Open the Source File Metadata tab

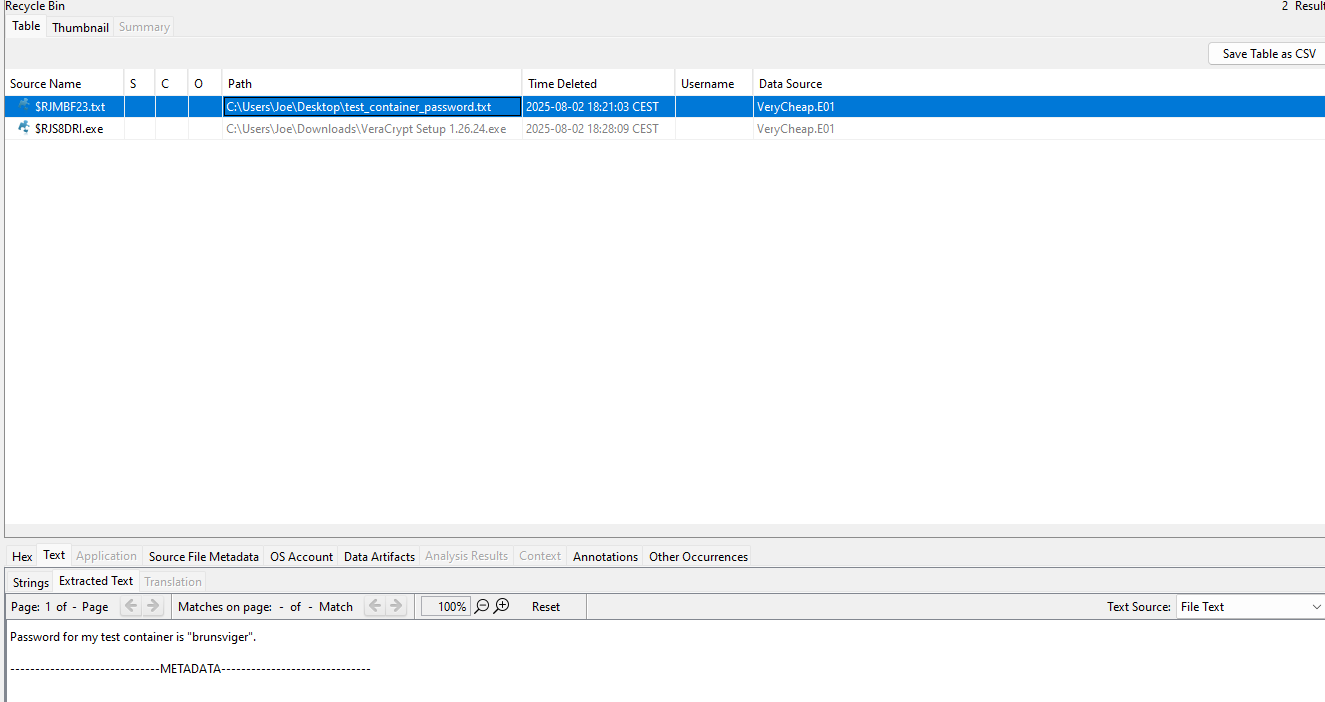[203, 556]
